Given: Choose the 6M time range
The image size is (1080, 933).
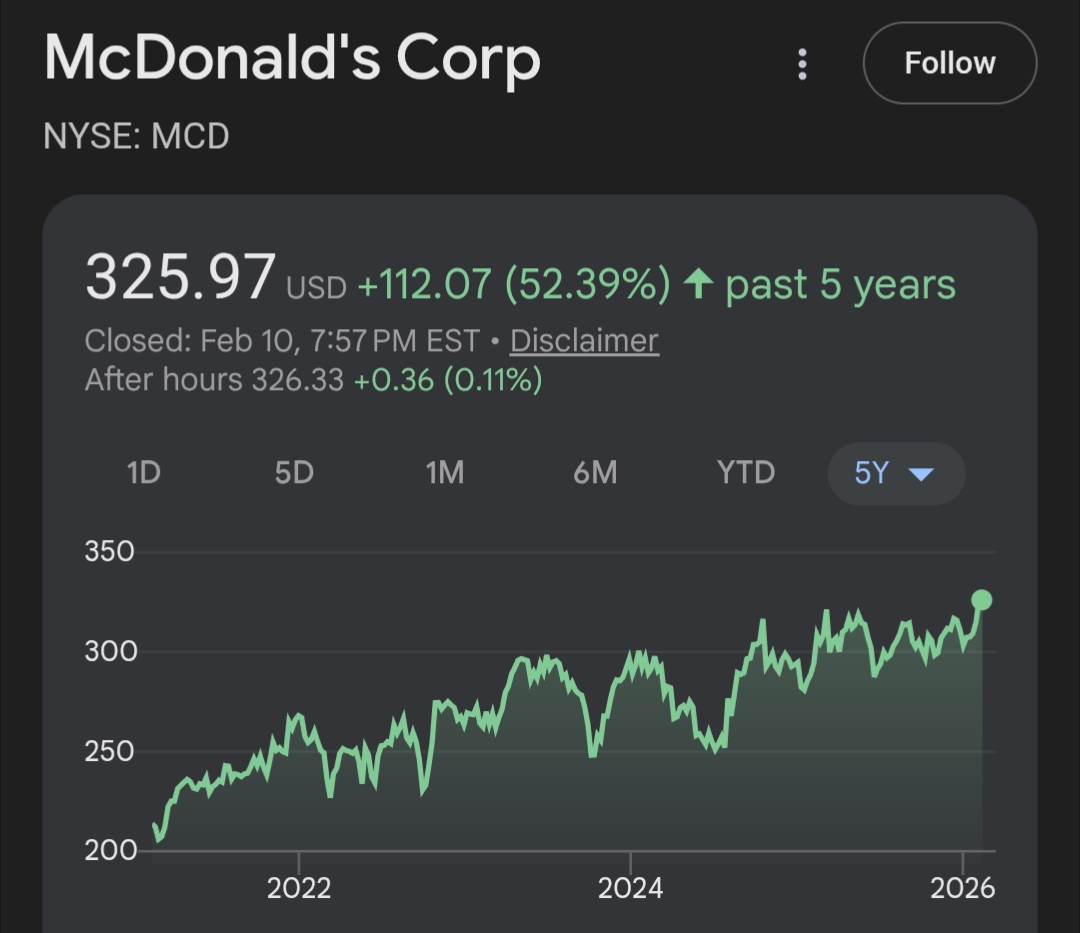Looking at the screenshot, I should click(x=595, y=472).
